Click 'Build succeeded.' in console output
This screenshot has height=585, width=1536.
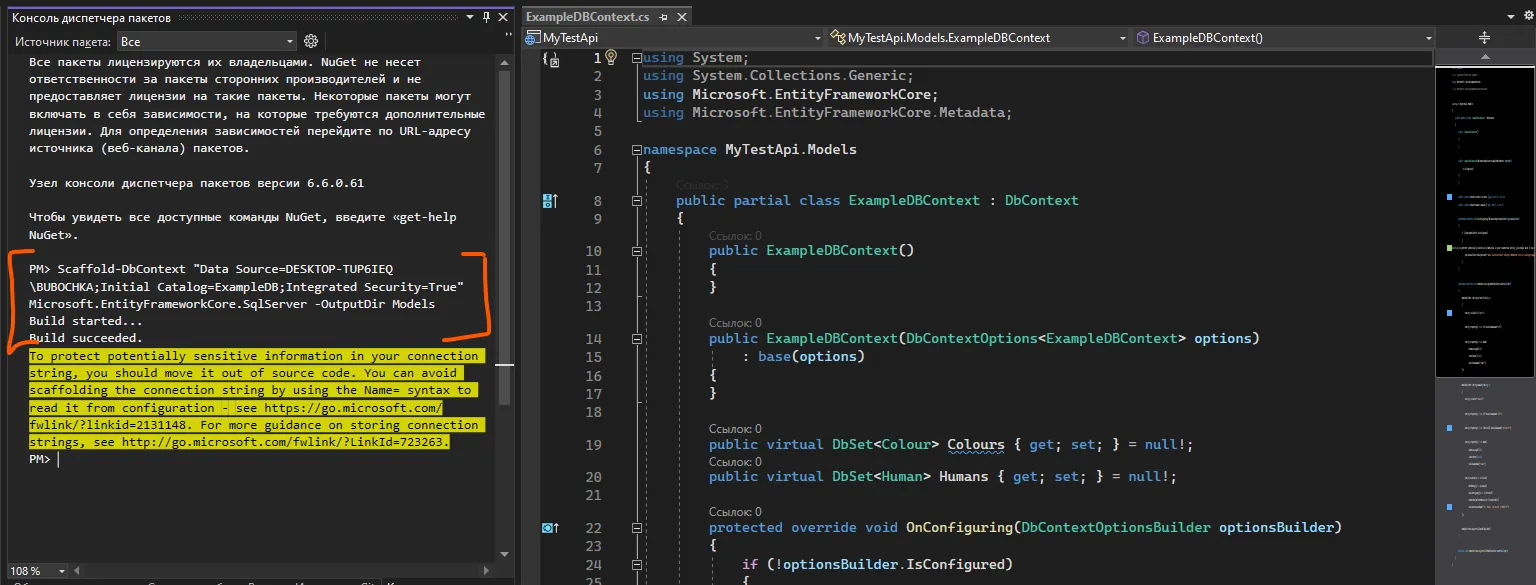[x=86, y=339]
